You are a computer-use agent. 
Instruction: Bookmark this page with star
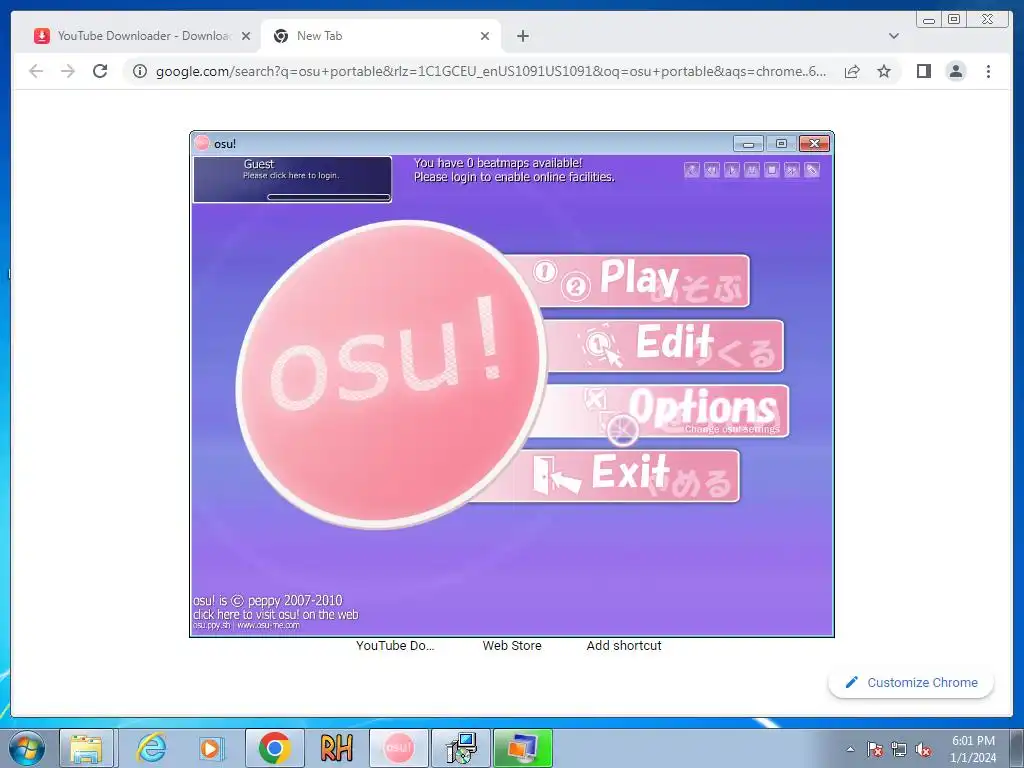(884, 71)
